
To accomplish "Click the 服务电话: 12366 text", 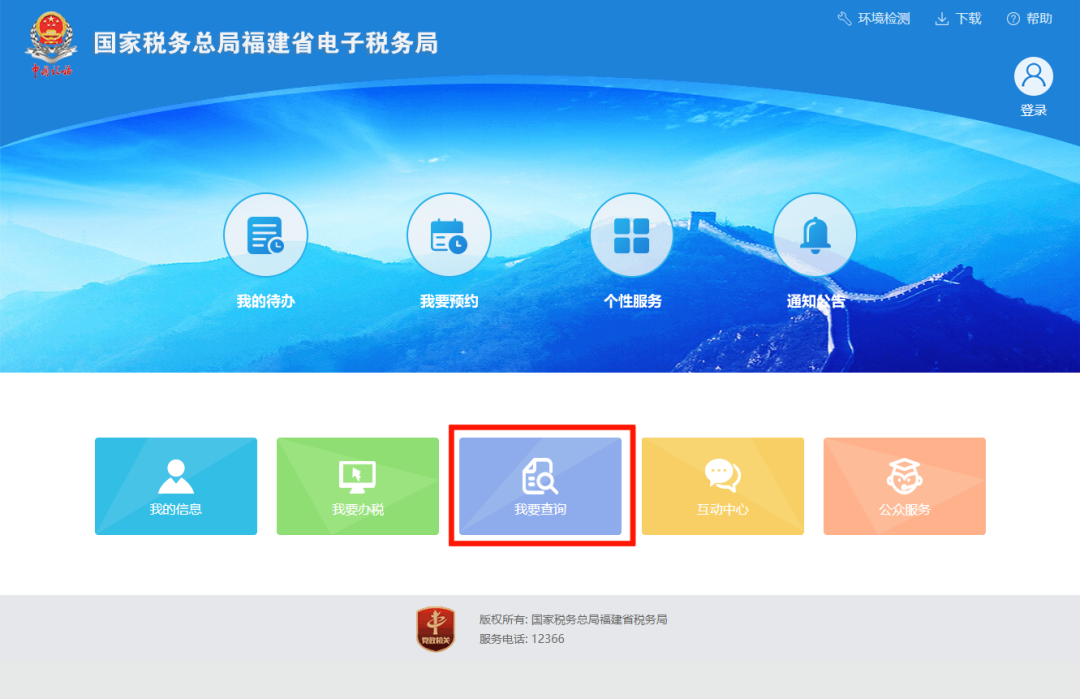I will pyautogui.click(x=521, y=639).
